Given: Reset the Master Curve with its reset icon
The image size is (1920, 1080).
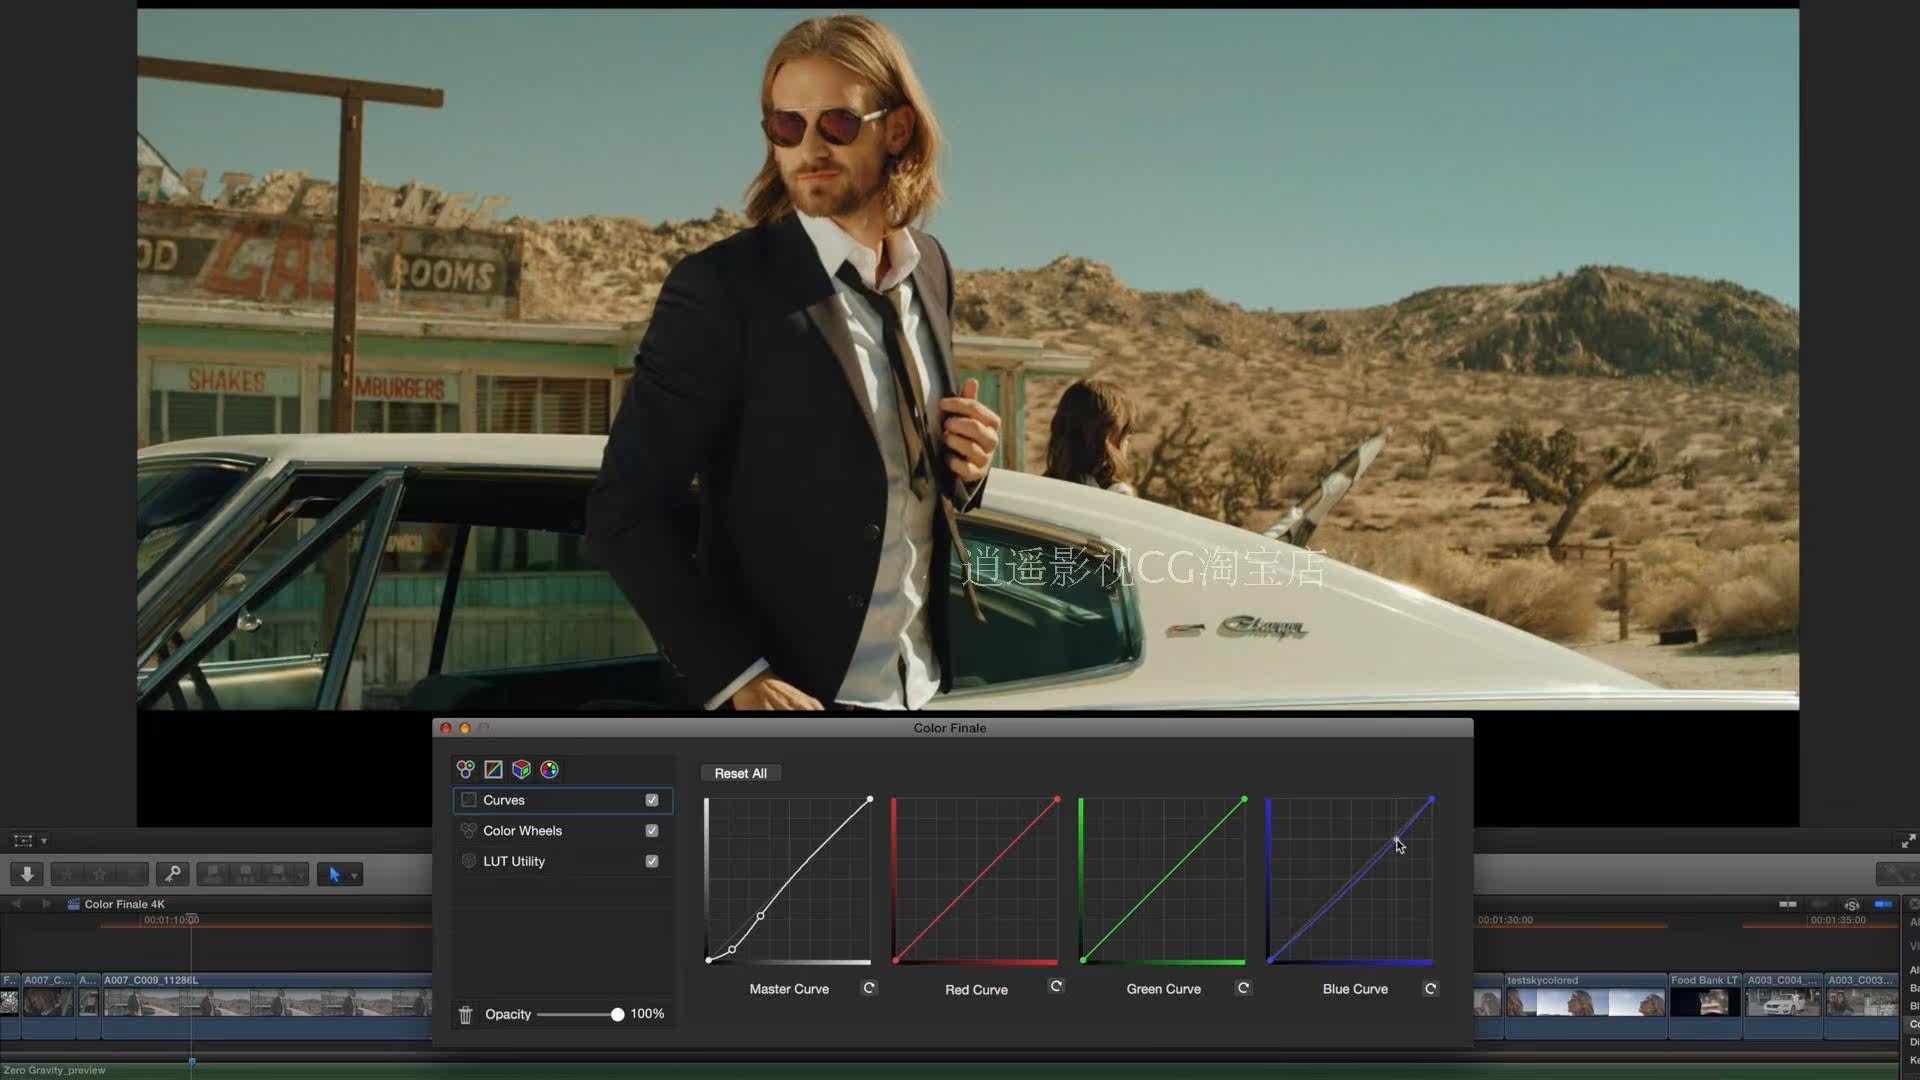Looking at the screenshot, I should click(869, 987).
